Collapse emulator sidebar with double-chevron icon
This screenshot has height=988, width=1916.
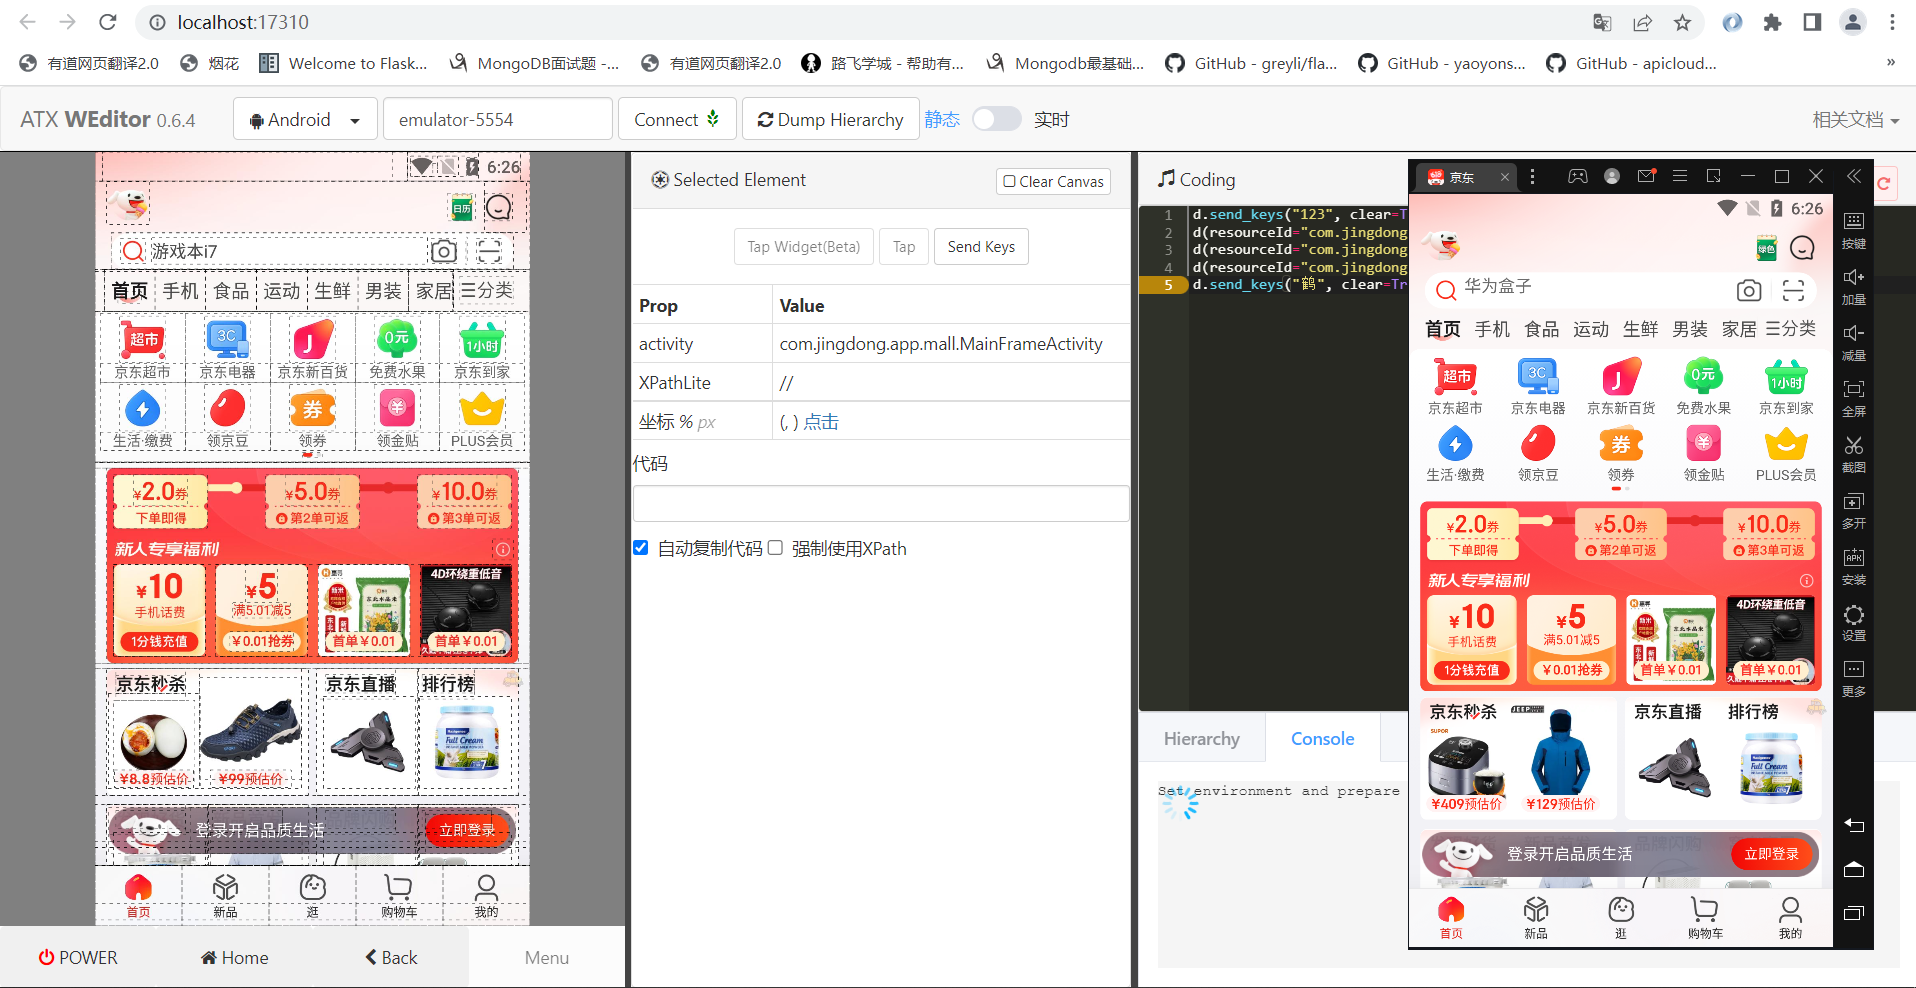[x=1853, y=176]
